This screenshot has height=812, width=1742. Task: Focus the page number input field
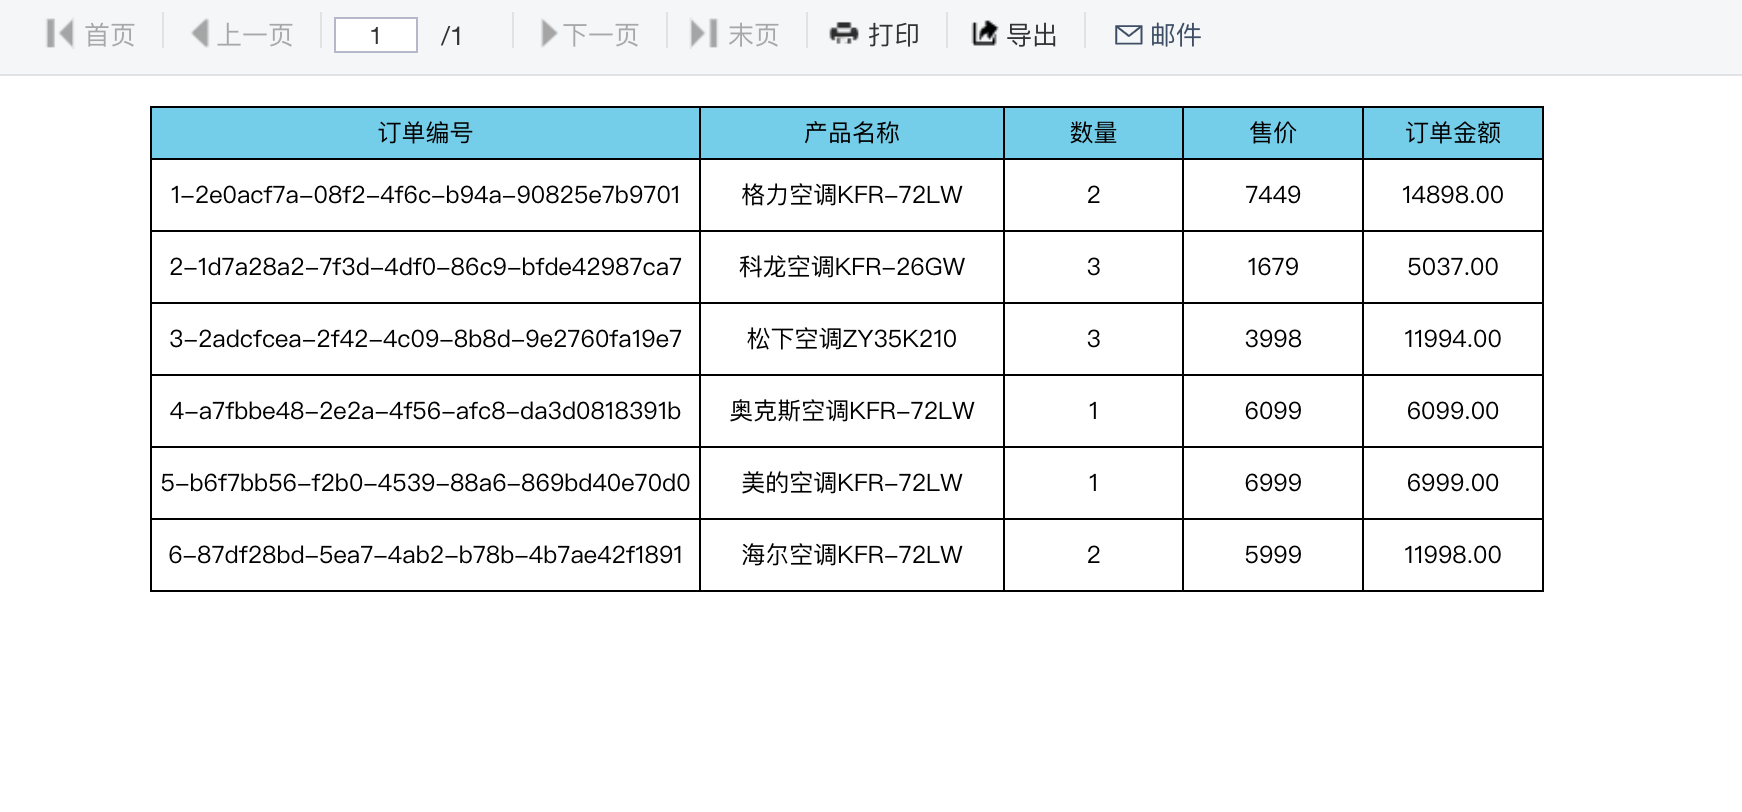[376, 35]
